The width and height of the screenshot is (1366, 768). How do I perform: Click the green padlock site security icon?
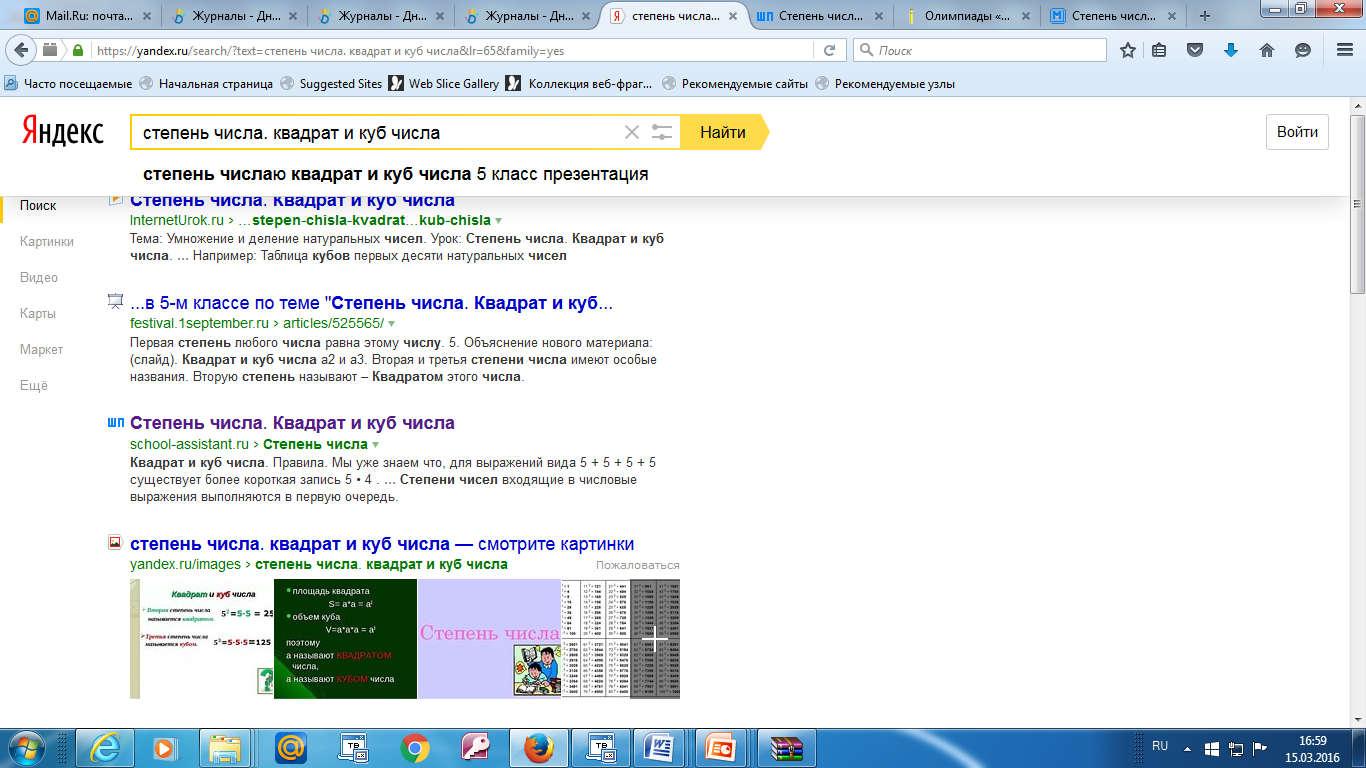click(x=78, y=50)
